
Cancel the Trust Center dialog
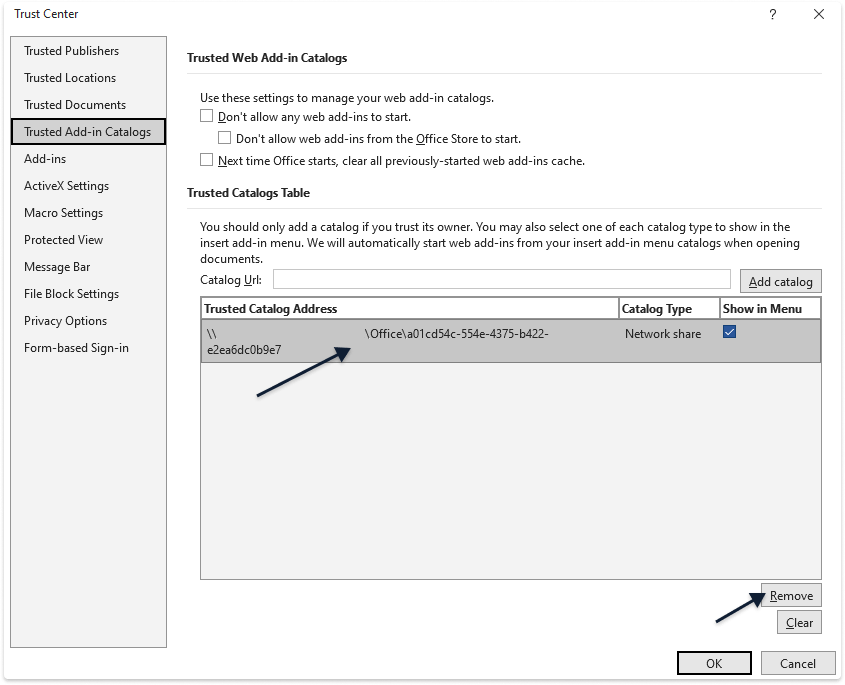coord(797,663)
